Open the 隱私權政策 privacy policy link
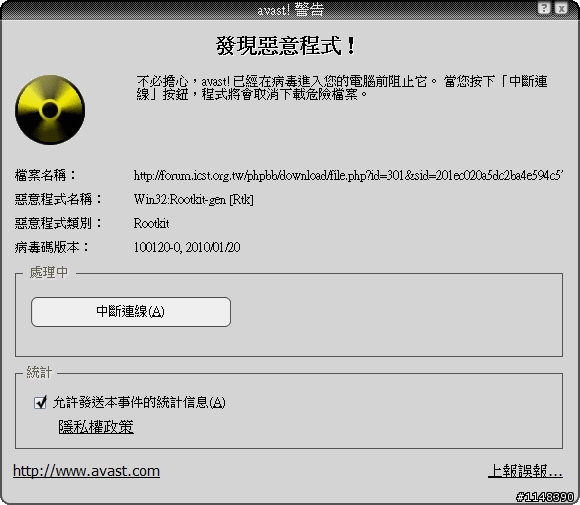Viewport: 580px width, 505px height. pos(96,427)
